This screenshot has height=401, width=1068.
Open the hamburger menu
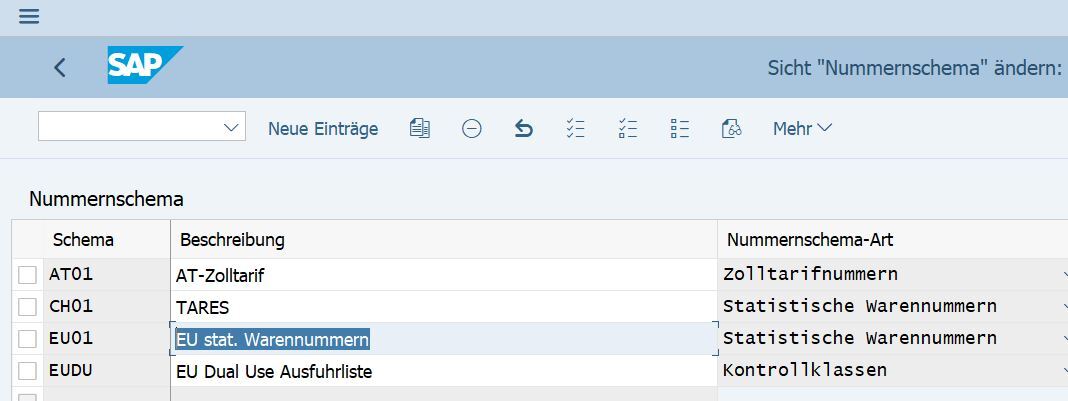click(29, 16)
